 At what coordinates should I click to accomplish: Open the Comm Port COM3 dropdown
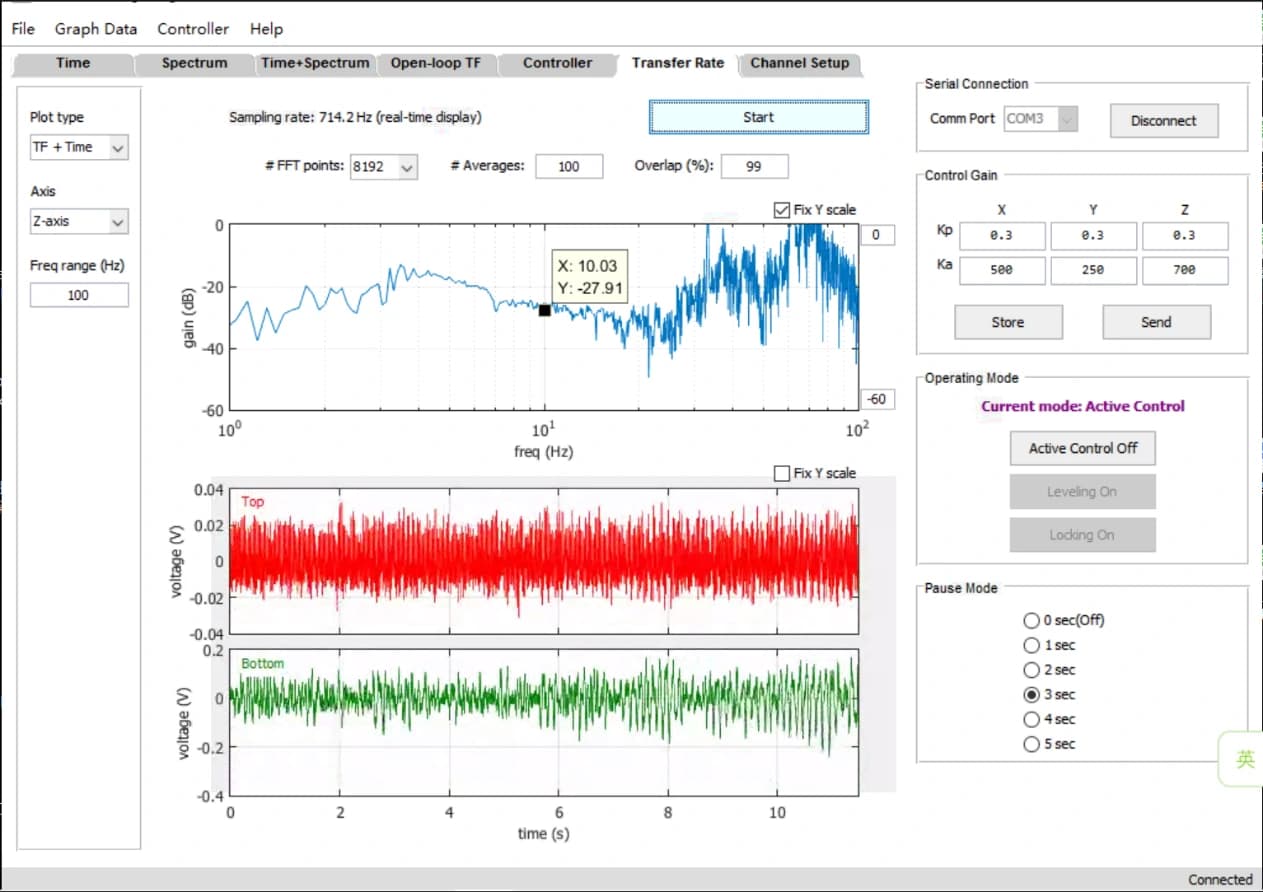click(1041, 119)
